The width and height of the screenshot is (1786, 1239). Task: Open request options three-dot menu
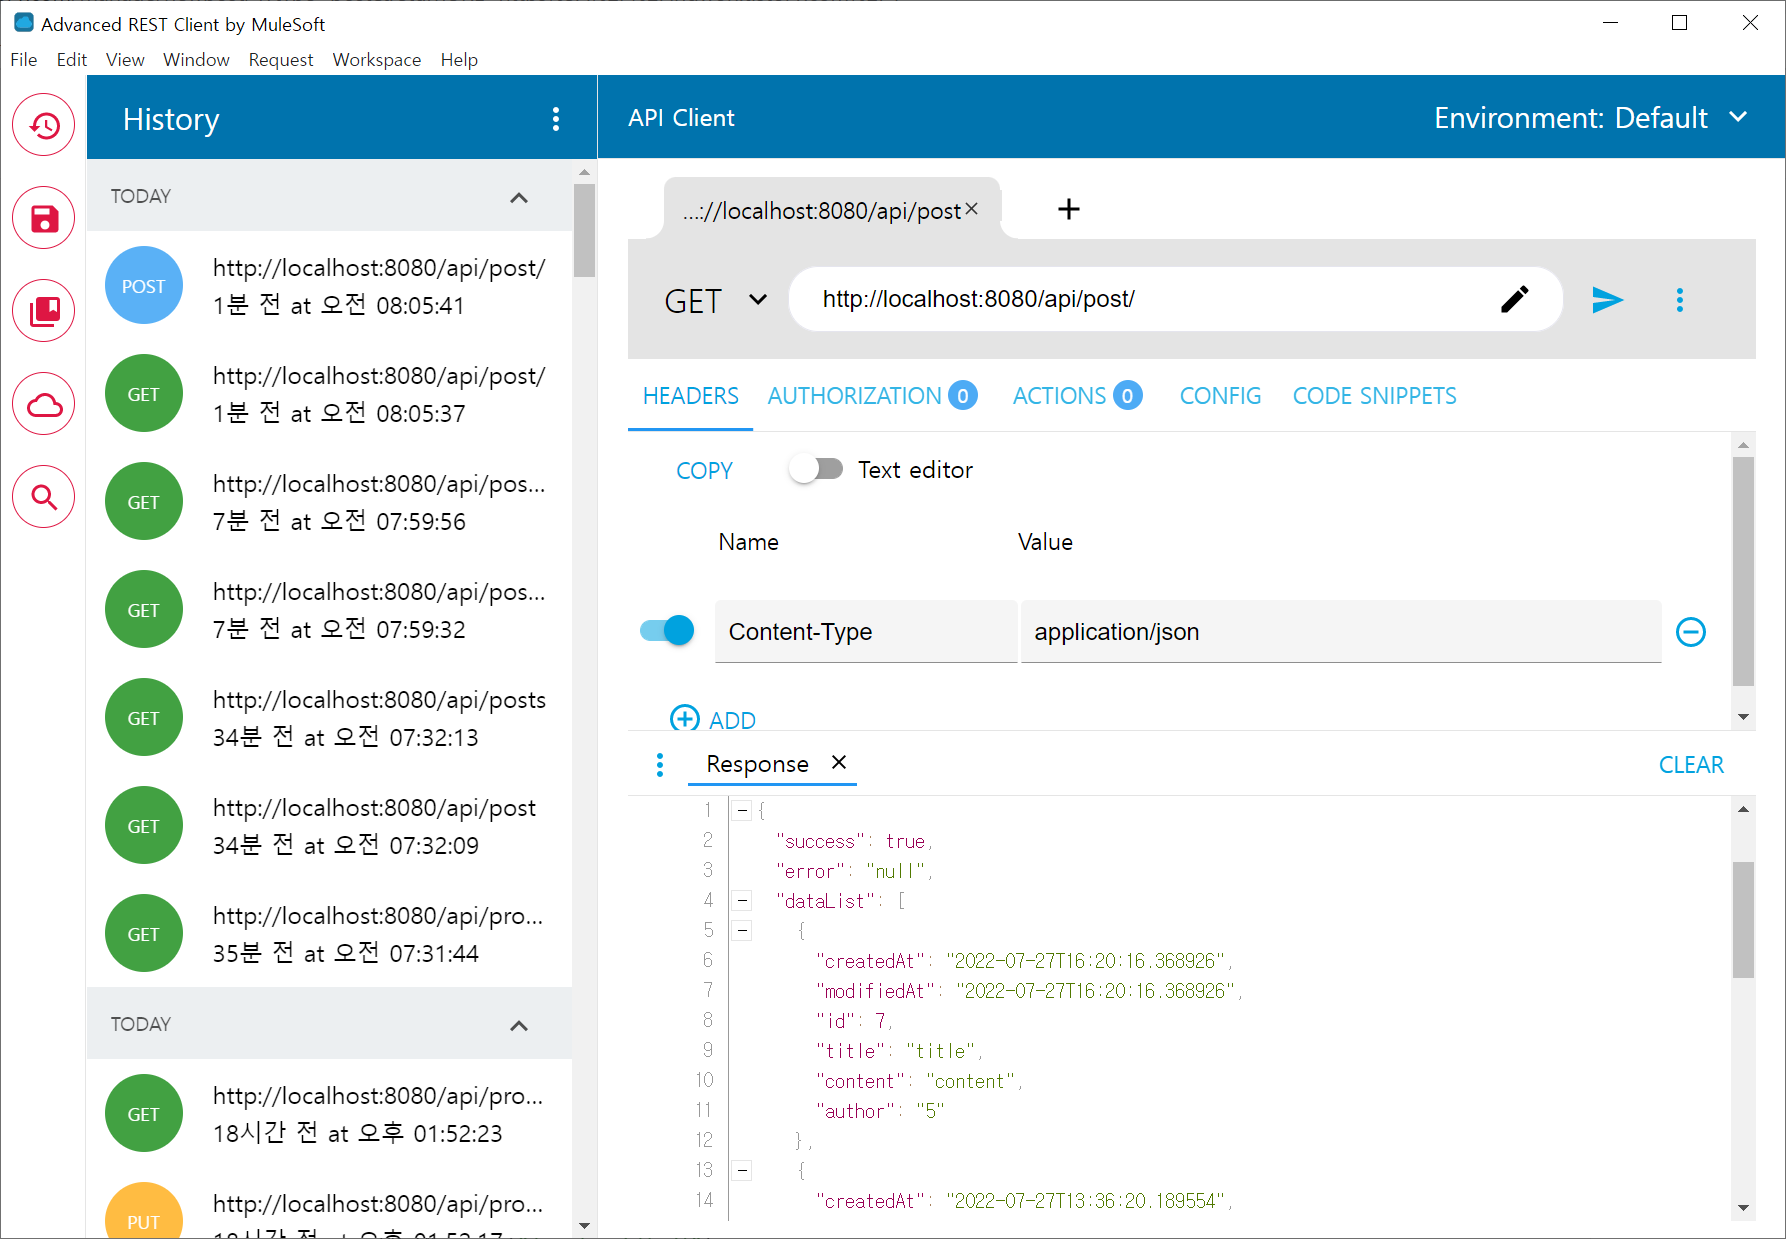pos(1680,299)
